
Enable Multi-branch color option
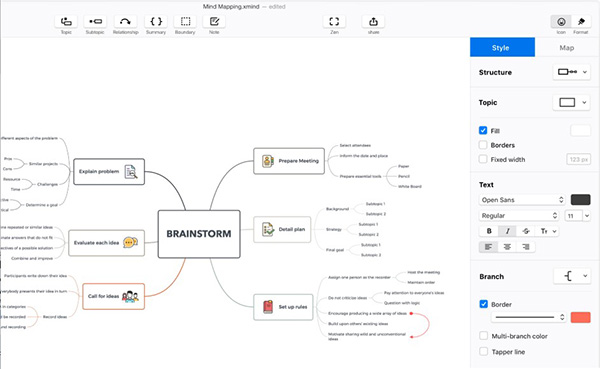coord(484,336)
